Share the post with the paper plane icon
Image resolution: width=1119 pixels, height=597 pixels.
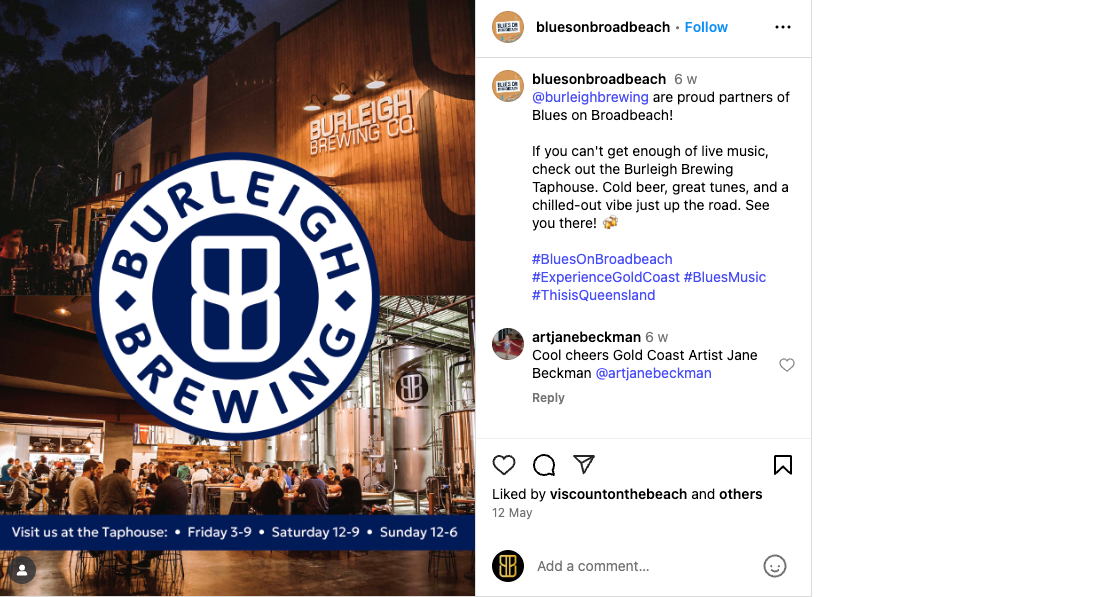click(x=584, y=464)
